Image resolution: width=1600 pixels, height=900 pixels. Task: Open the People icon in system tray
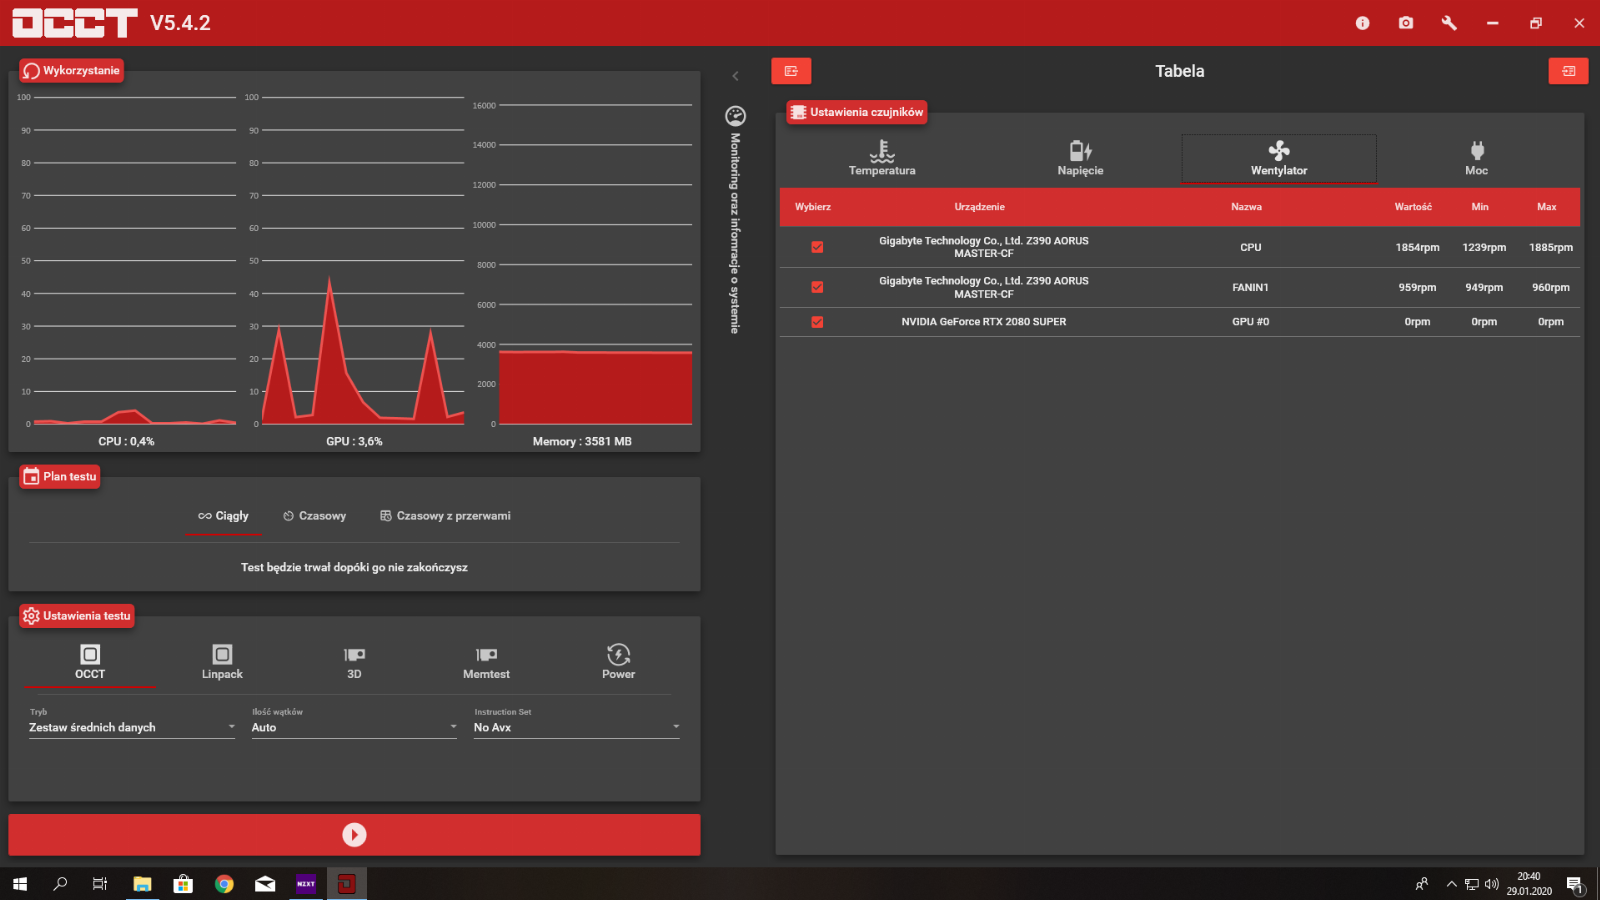(x=1421, y=884)
